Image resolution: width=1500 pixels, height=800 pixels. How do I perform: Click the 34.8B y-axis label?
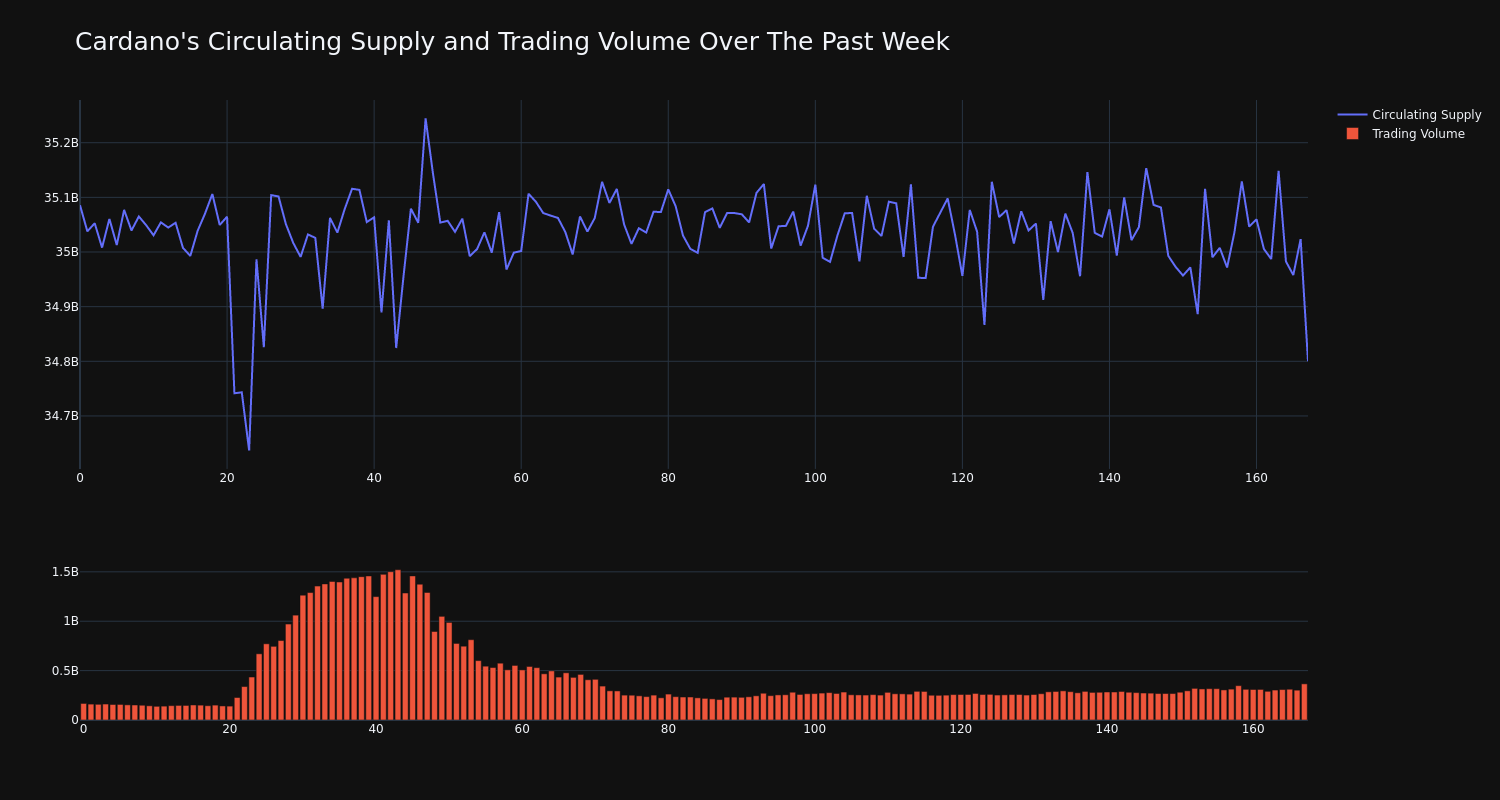tap(61, 362)
